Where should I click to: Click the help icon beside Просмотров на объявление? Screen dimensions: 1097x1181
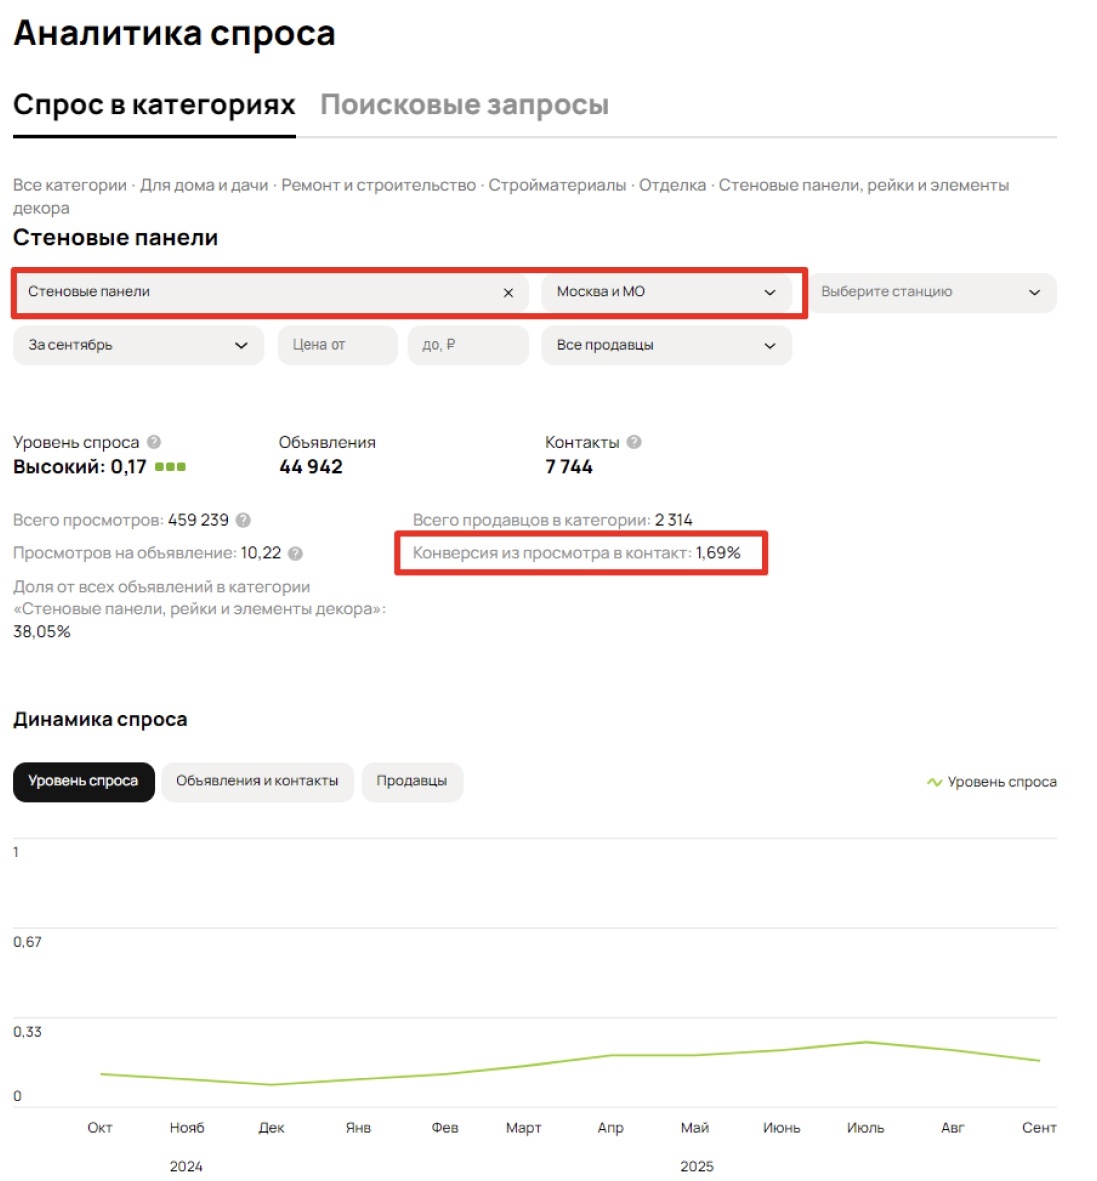[x=293, y=551]
